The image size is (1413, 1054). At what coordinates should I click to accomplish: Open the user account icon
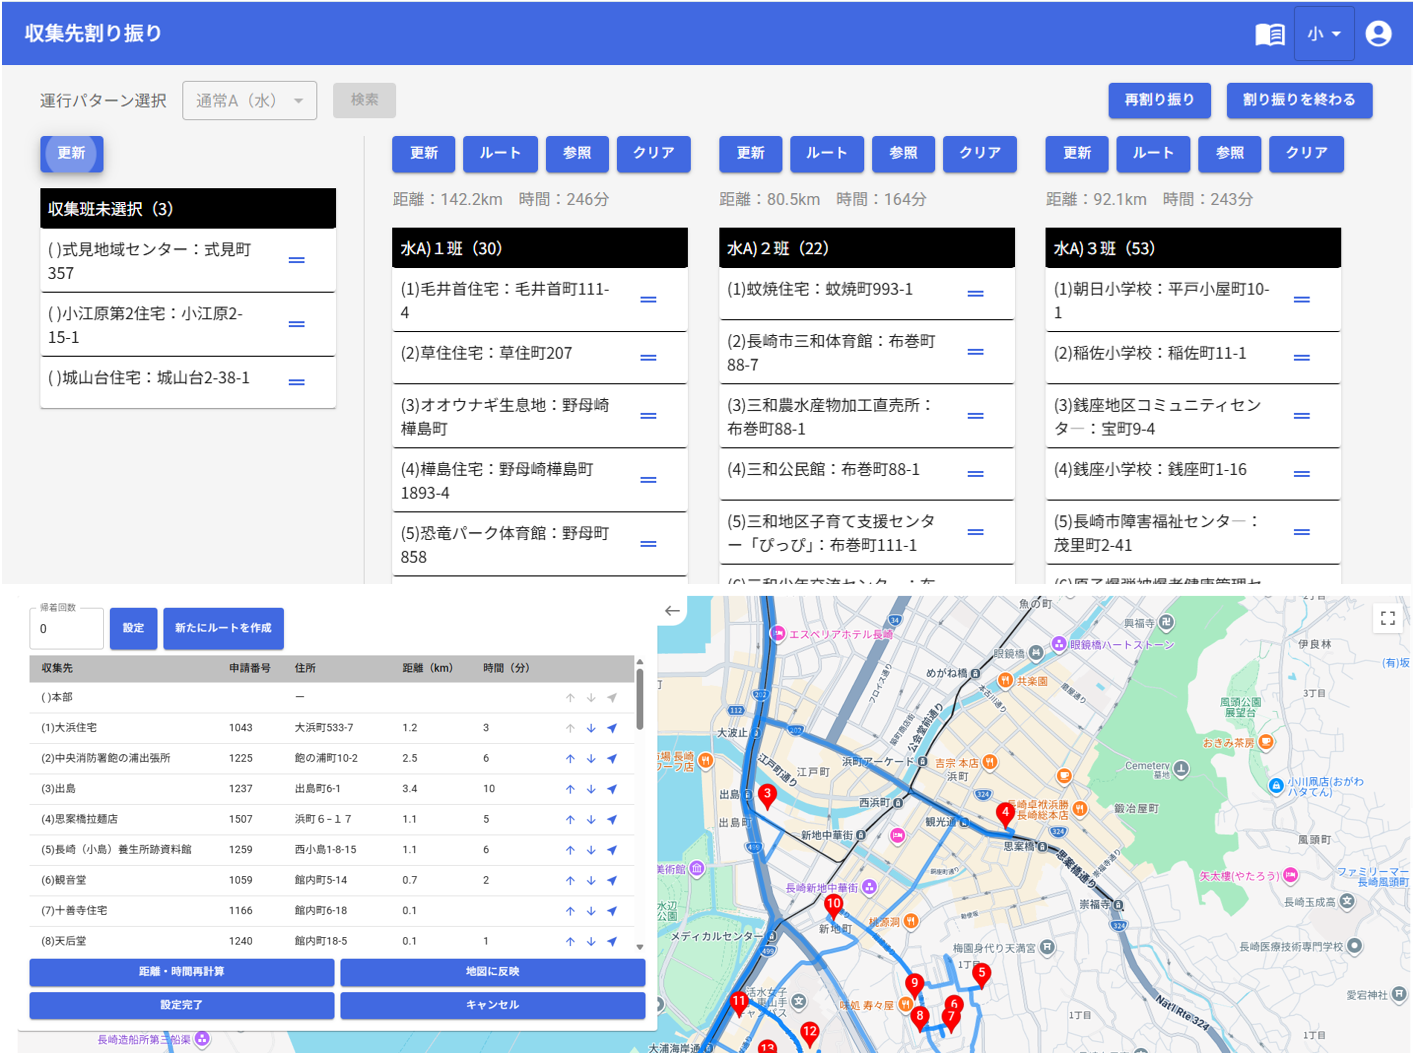pyautogui.click(x=1378, y=34)
